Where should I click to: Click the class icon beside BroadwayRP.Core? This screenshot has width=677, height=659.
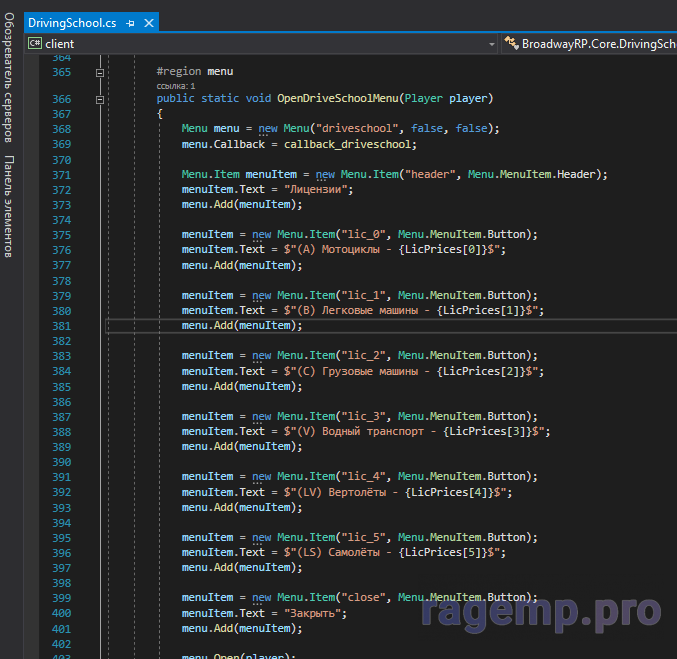[x=512, y=44]
